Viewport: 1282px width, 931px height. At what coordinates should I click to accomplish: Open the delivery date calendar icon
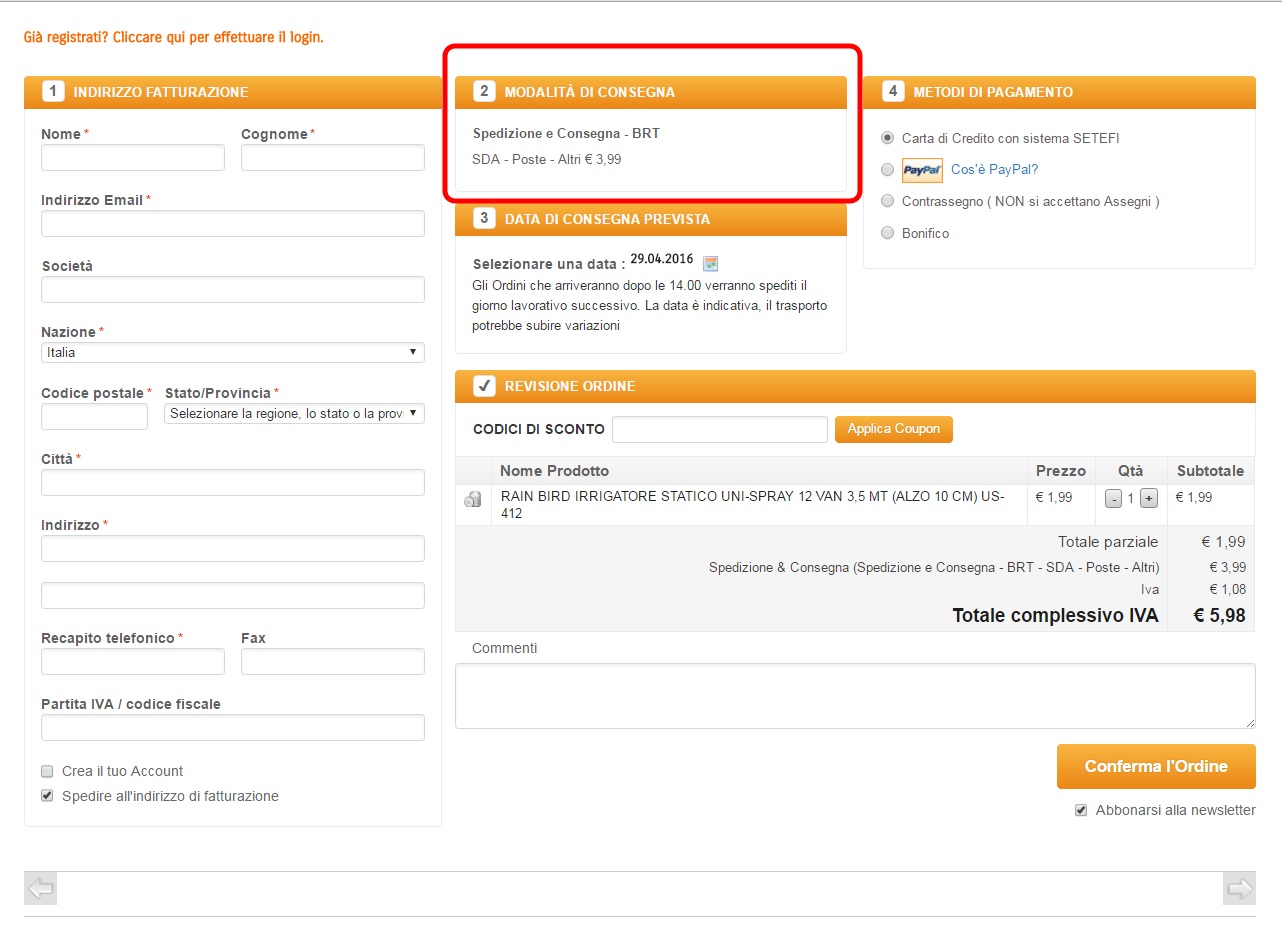tap(710, 264)
